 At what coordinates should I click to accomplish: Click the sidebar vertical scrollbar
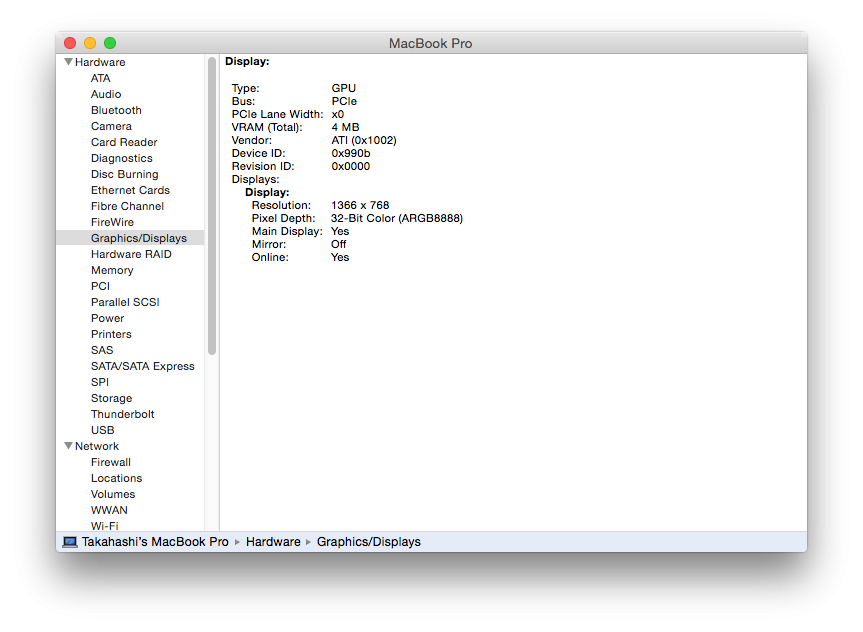pyautogui.click(x=212, y=206)
